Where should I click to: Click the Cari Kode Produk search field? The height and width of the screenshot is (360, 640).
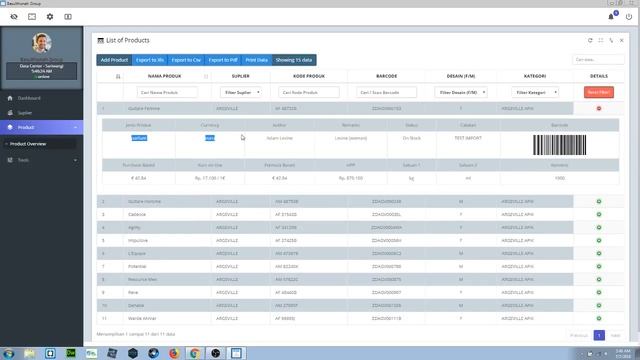coord(309,93)
